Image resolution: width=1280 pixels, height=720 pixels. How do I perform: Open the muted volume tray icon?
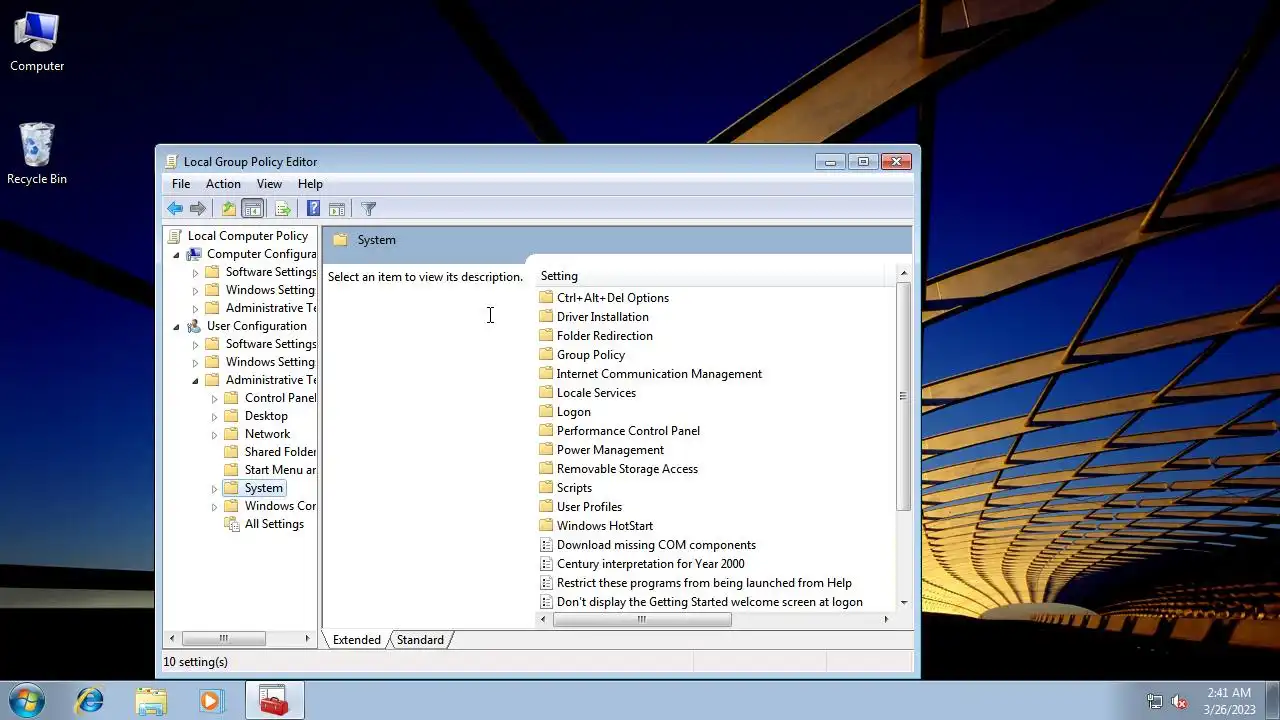(x=1180, y=701)
